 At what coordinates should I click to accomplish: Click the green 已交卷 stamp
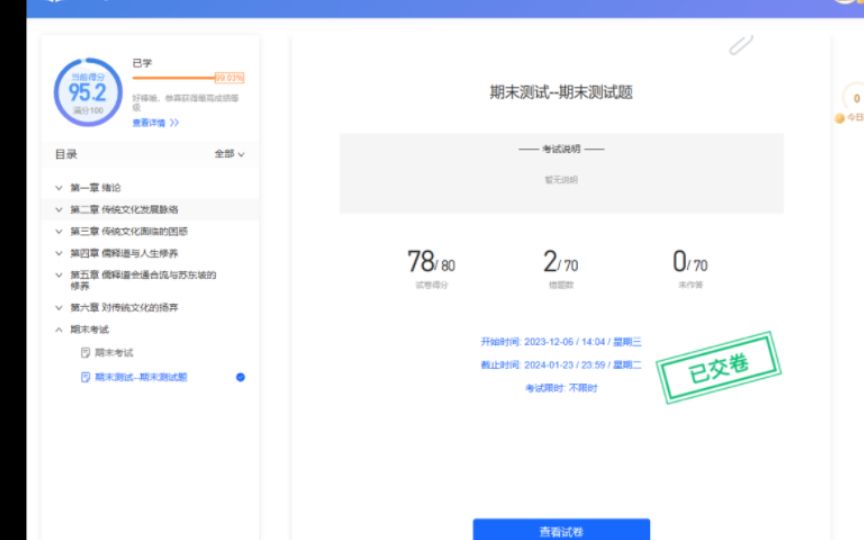719,368
